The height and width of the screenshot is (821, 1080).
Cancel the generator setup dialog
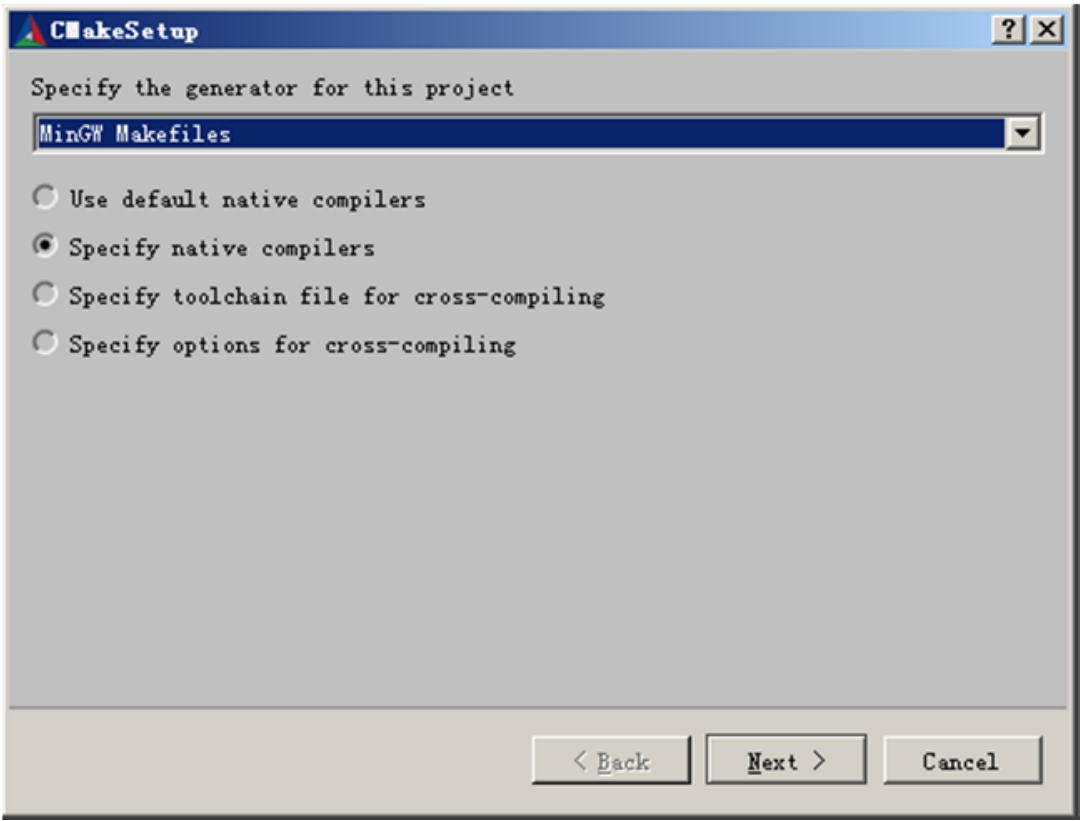pos(962,760)
